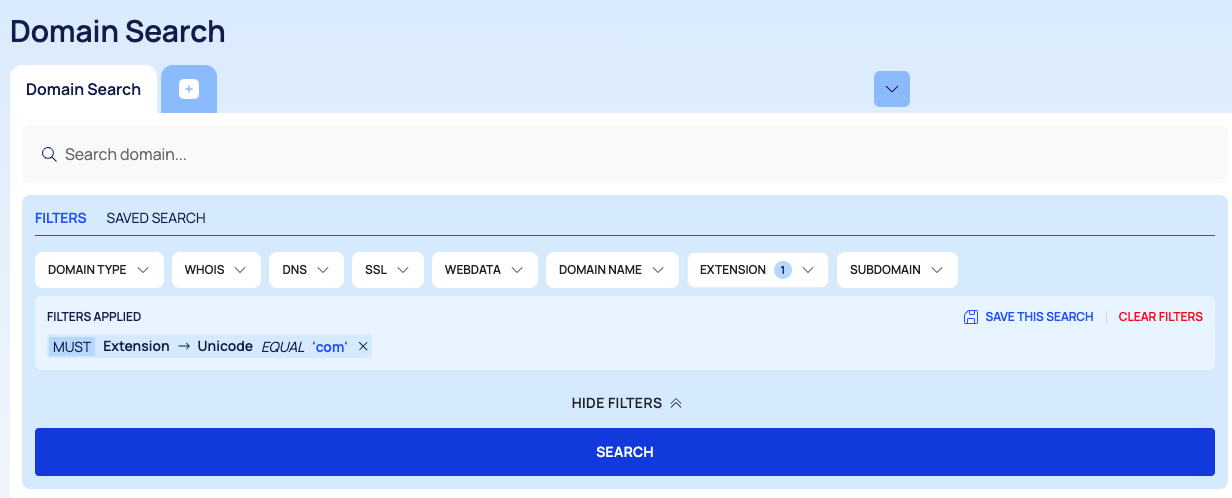Switch to the Domain Search tab

[83, 90]
